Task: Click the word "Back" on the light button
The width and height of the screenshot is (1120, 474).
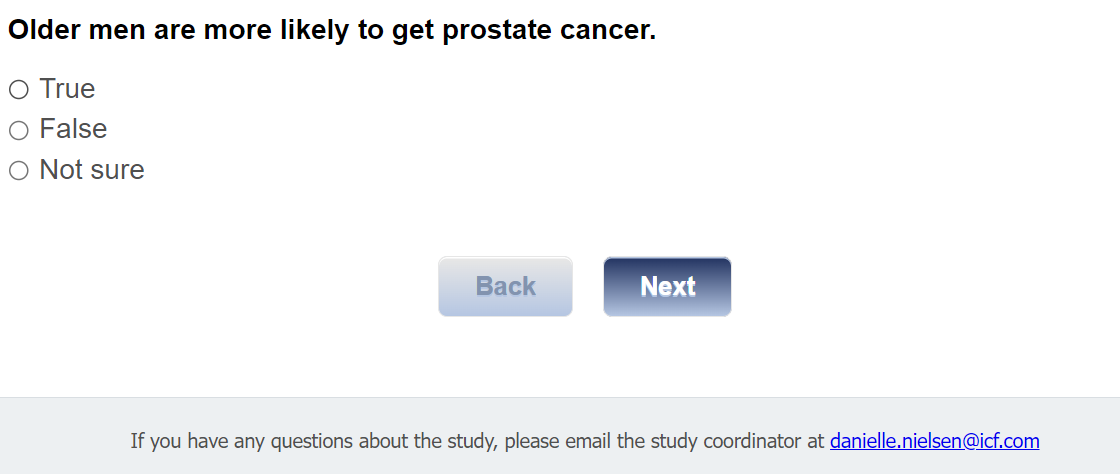Action: tap(505, 287)
